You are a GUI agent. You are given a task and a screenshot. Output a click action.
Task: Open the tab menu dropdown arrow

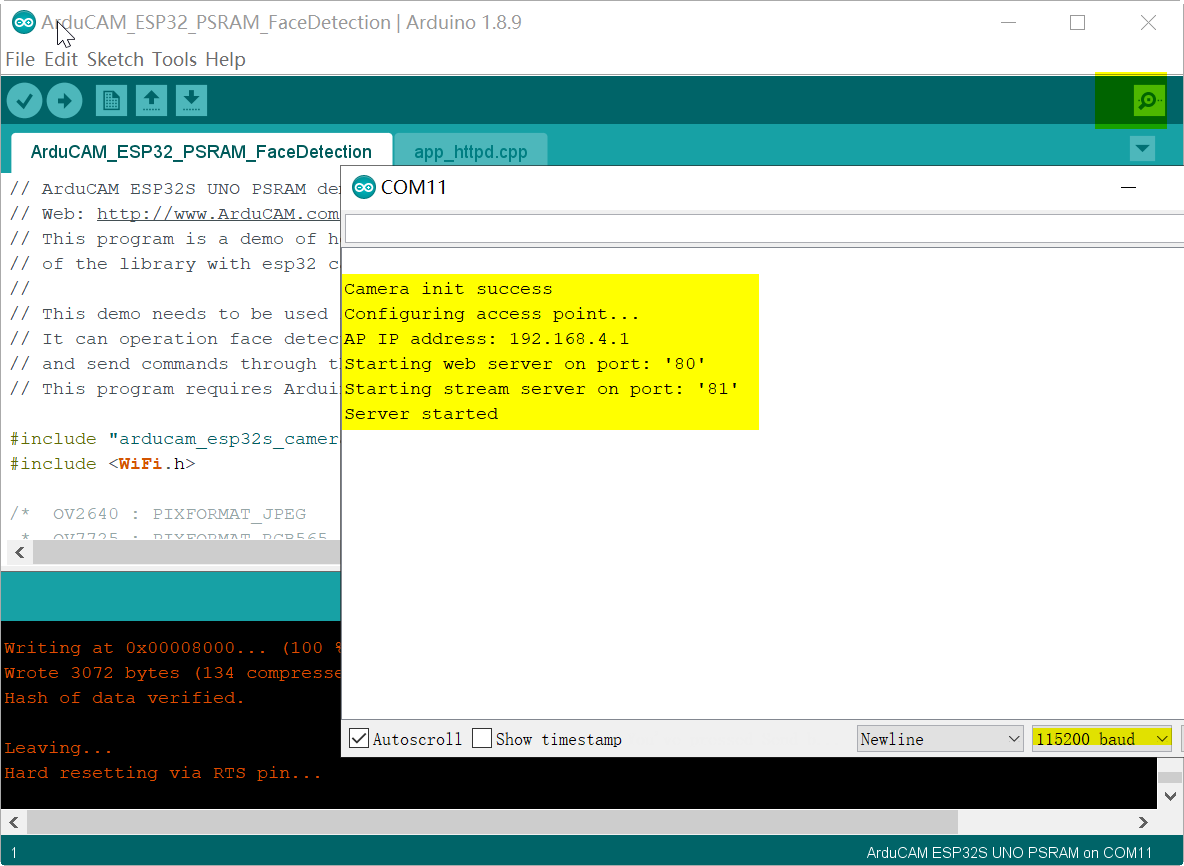(x=1142, y=148)
